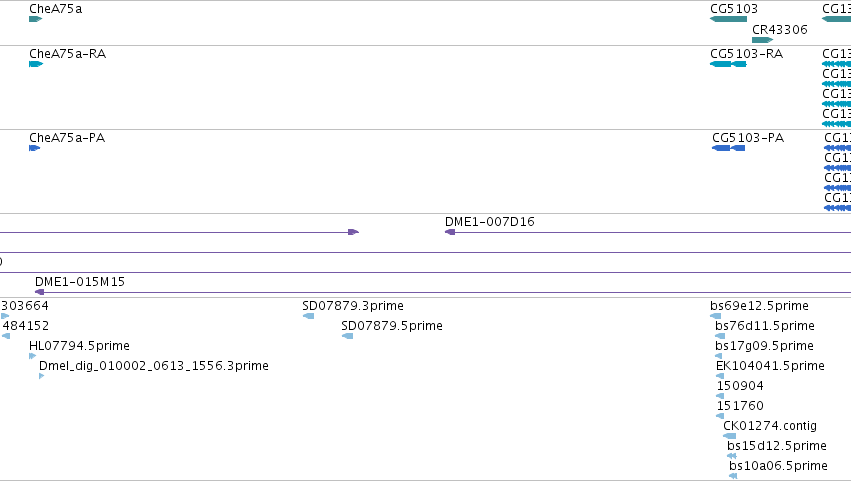Select the bs10a06.5prime label
Viewport: 851px width, 481px height.
tap(778, 466)
